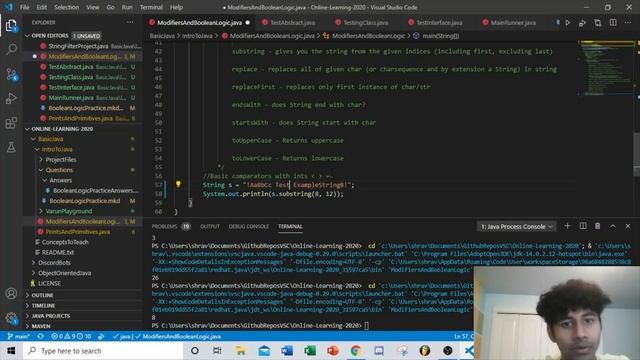
Task: Open Source Control view in activity bar
Action: coord(11,74)
